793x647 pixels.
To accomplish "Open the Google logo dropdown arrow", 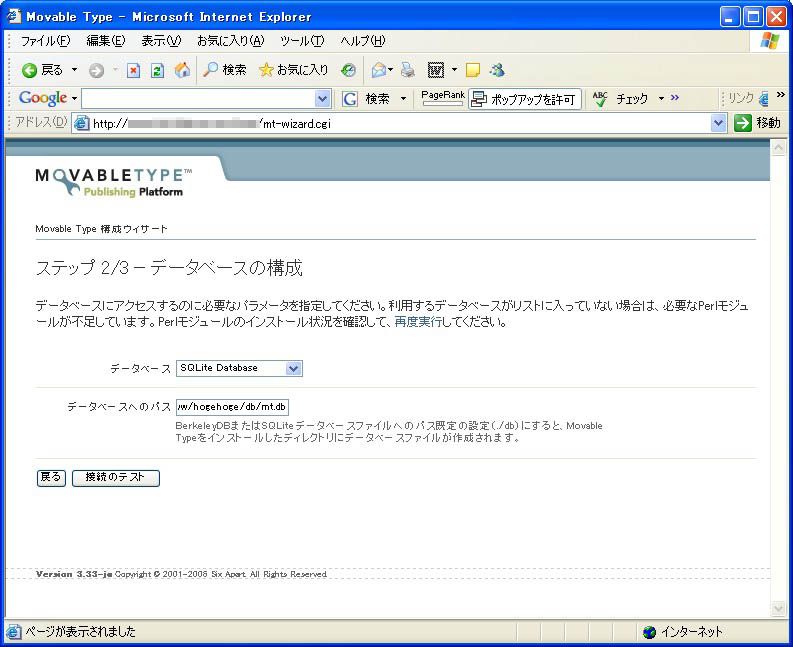I will [x=74, y=98].
